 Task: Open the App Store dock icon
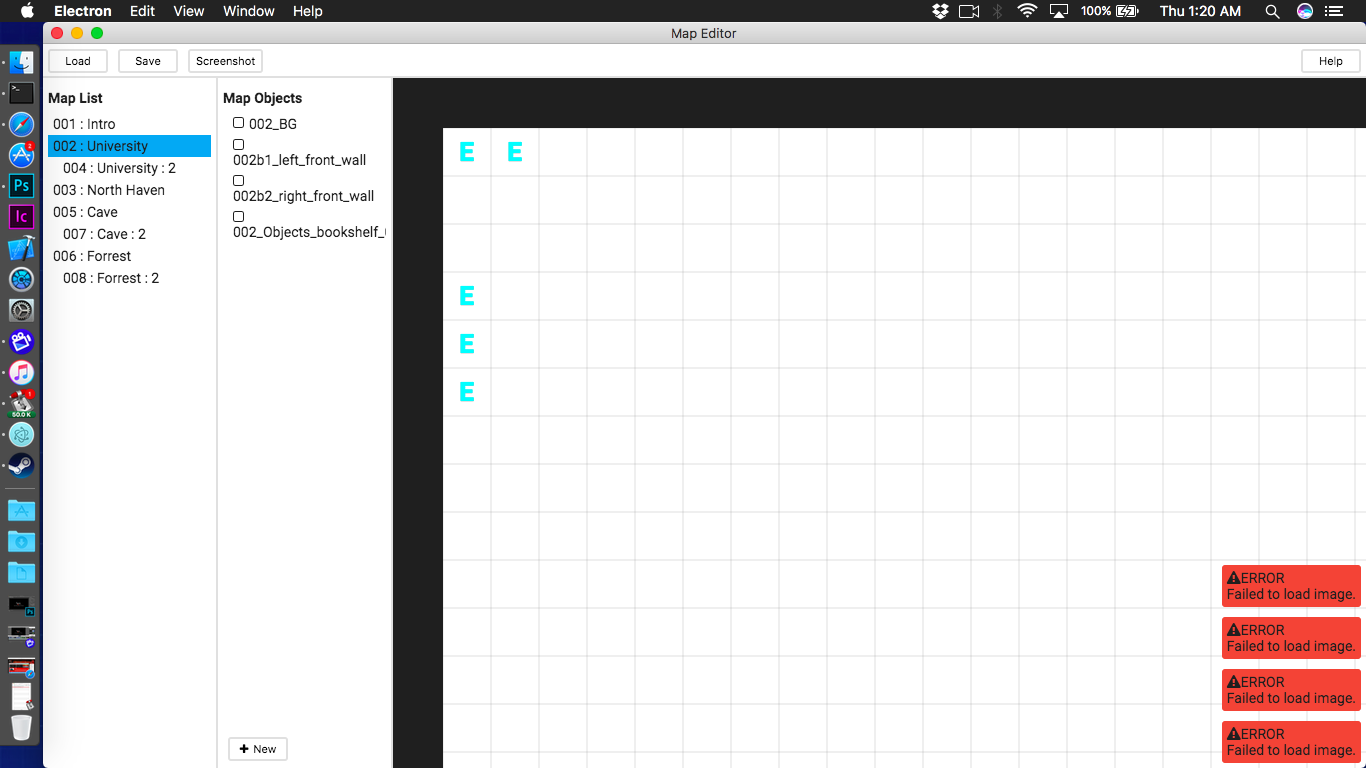21,155
